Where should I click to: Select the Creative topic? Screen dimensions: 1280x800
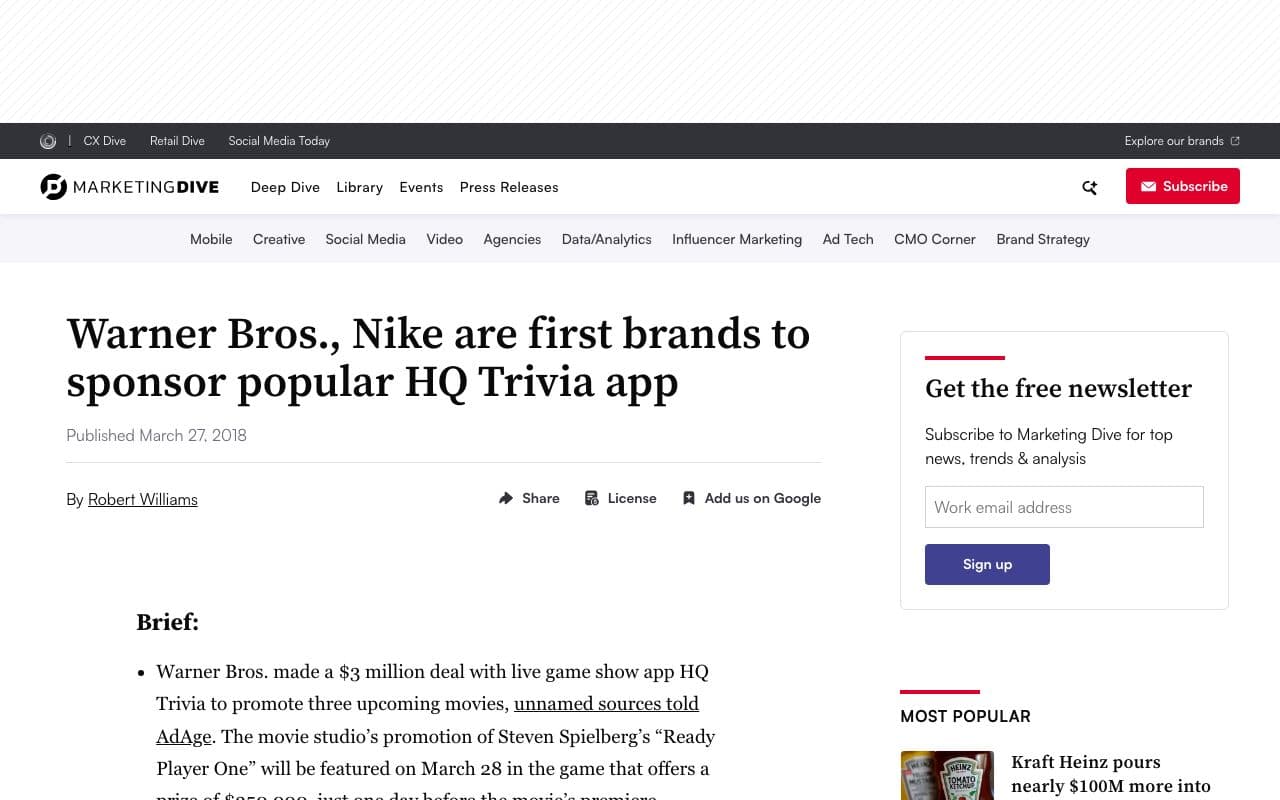pos(279,239)
